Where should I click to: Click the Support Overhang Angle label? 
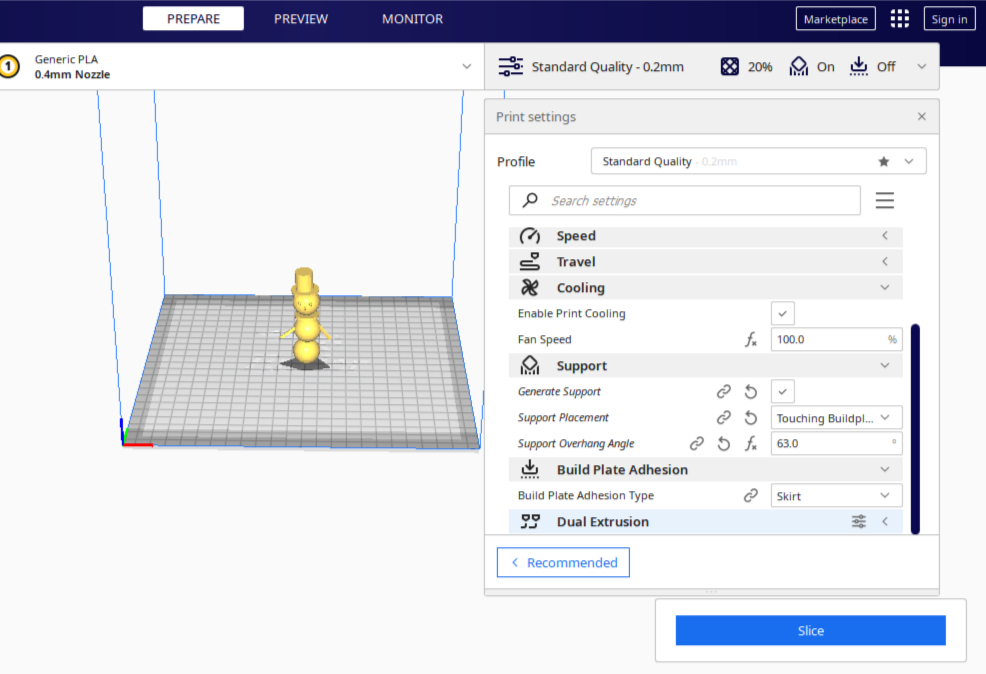pos(576,443)
